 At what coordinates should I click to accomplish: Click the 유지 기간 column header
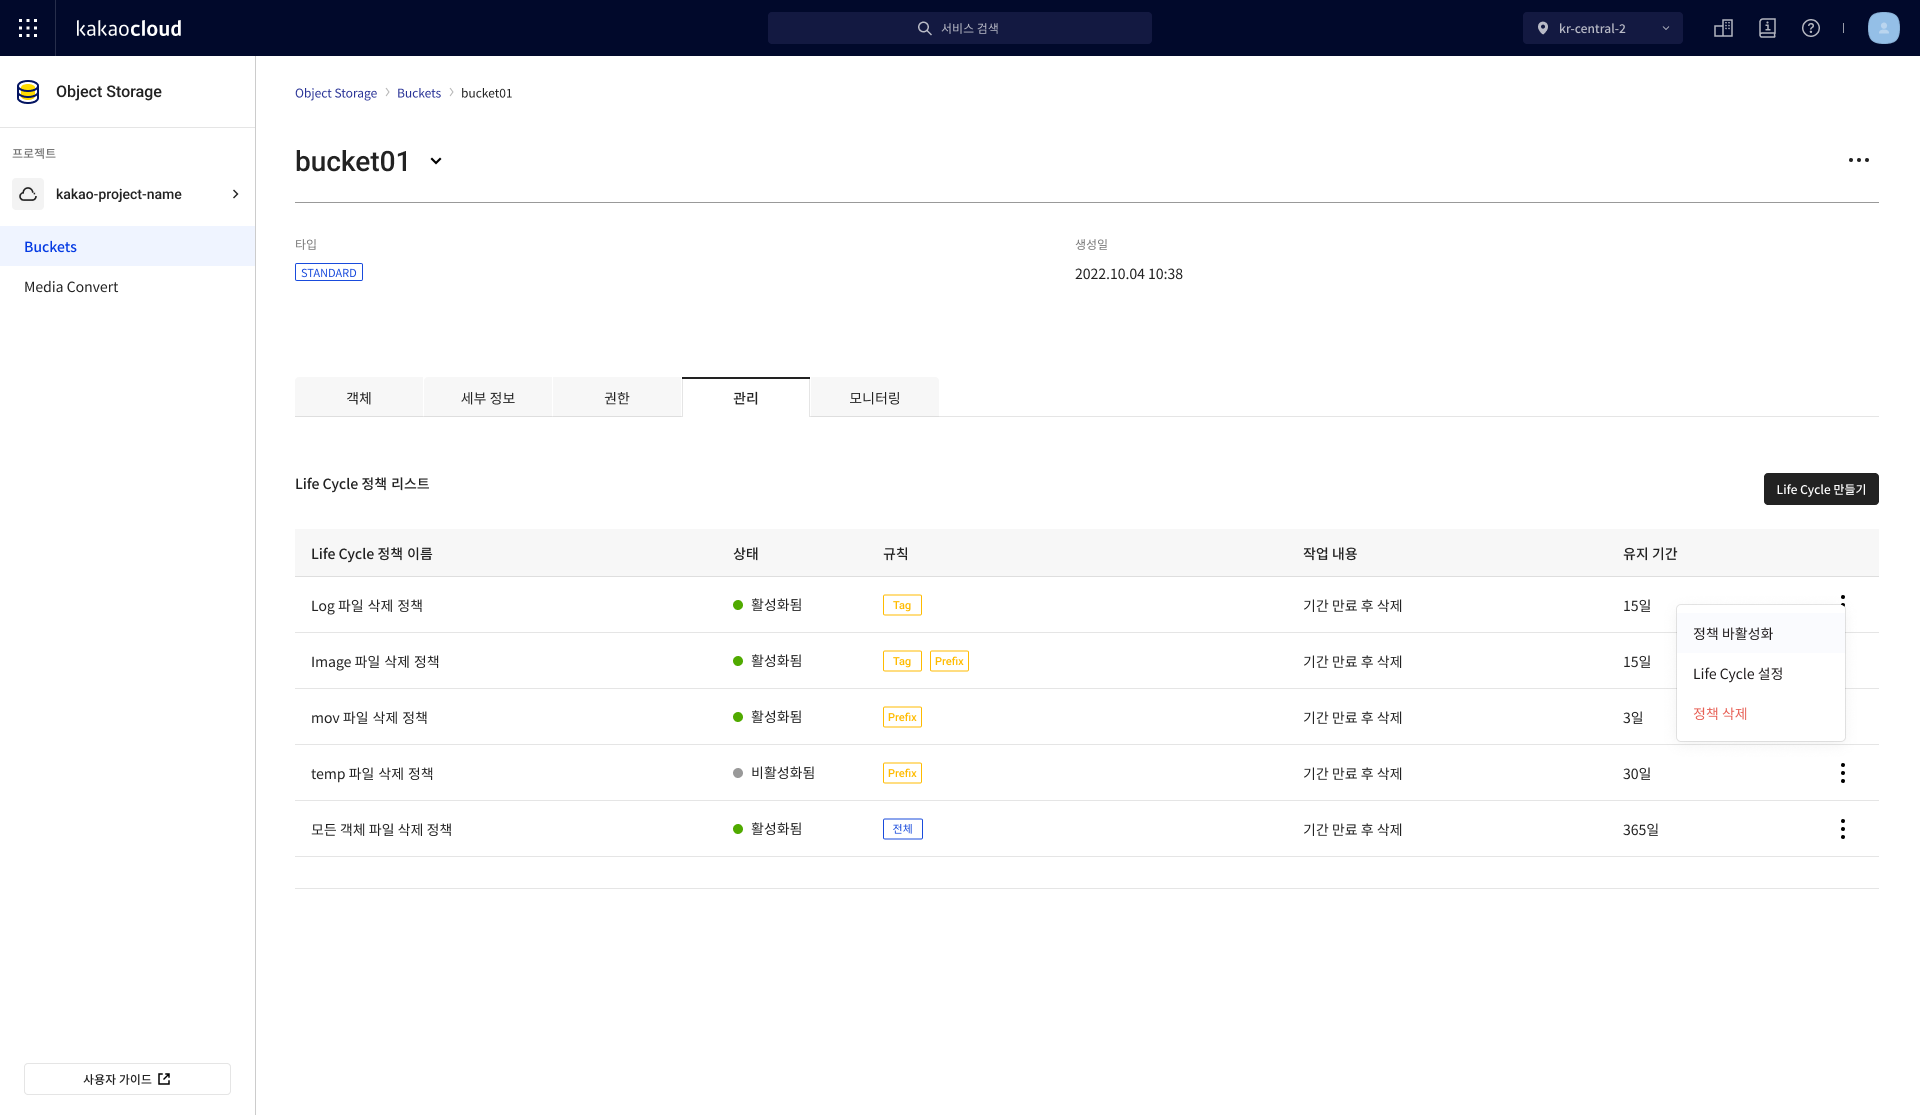click(x=1650, y=553)
